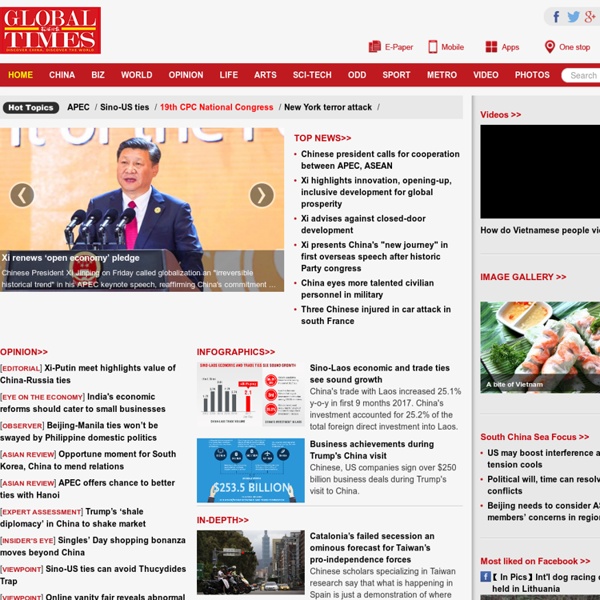Open the METRO section
Image resolution: width=600 pixels, height=600 pixels.
click(x=442, y=75)
